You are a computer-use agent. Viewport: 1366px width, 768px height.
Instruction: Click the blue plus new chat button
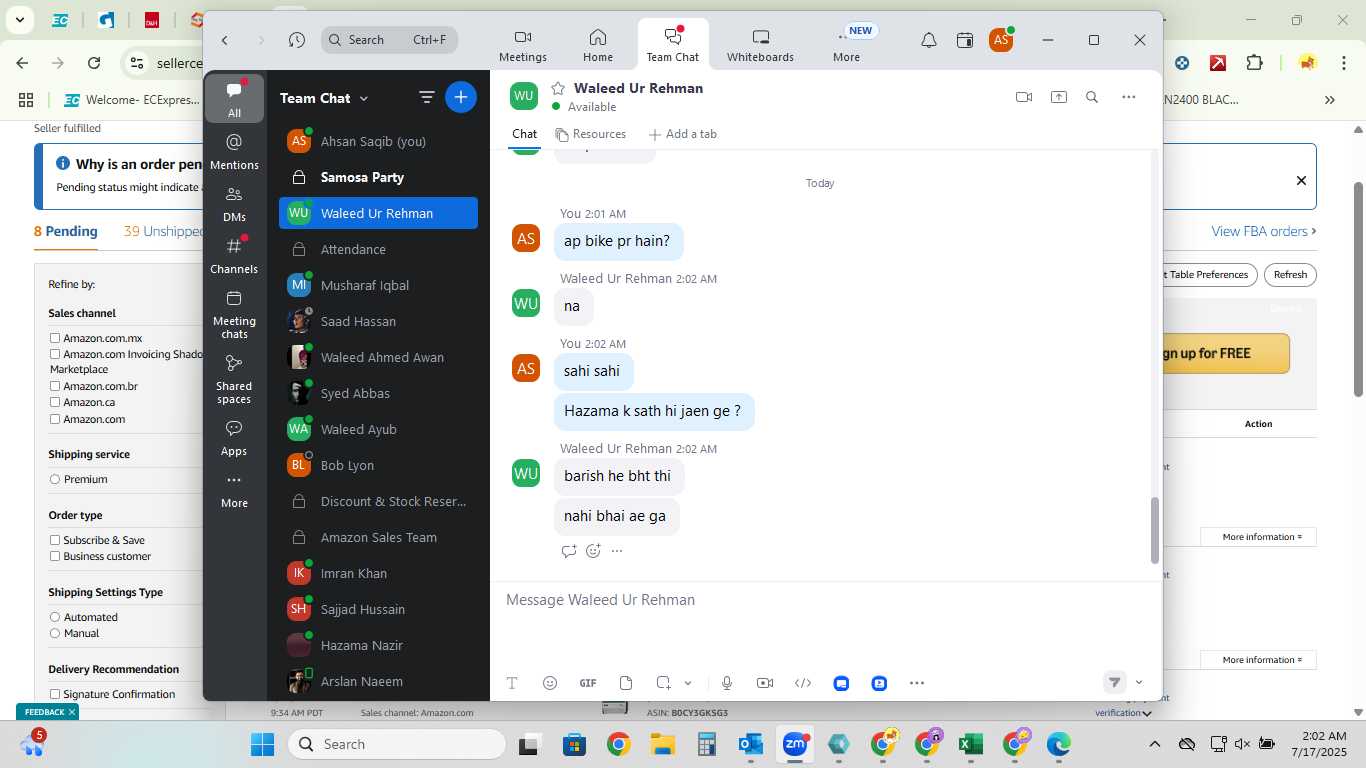pyautogui.click(x=460, y=97)
